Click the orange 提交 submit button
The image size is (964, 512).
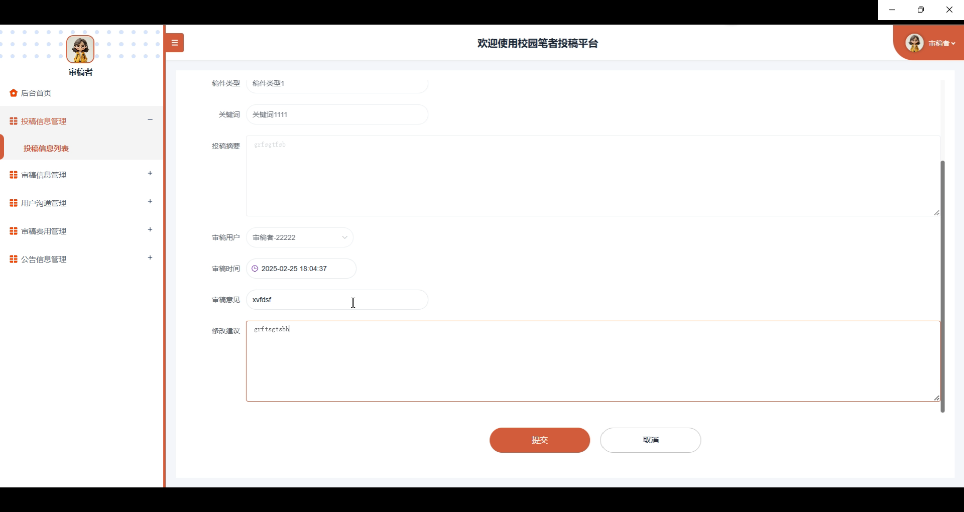point(540,440)
